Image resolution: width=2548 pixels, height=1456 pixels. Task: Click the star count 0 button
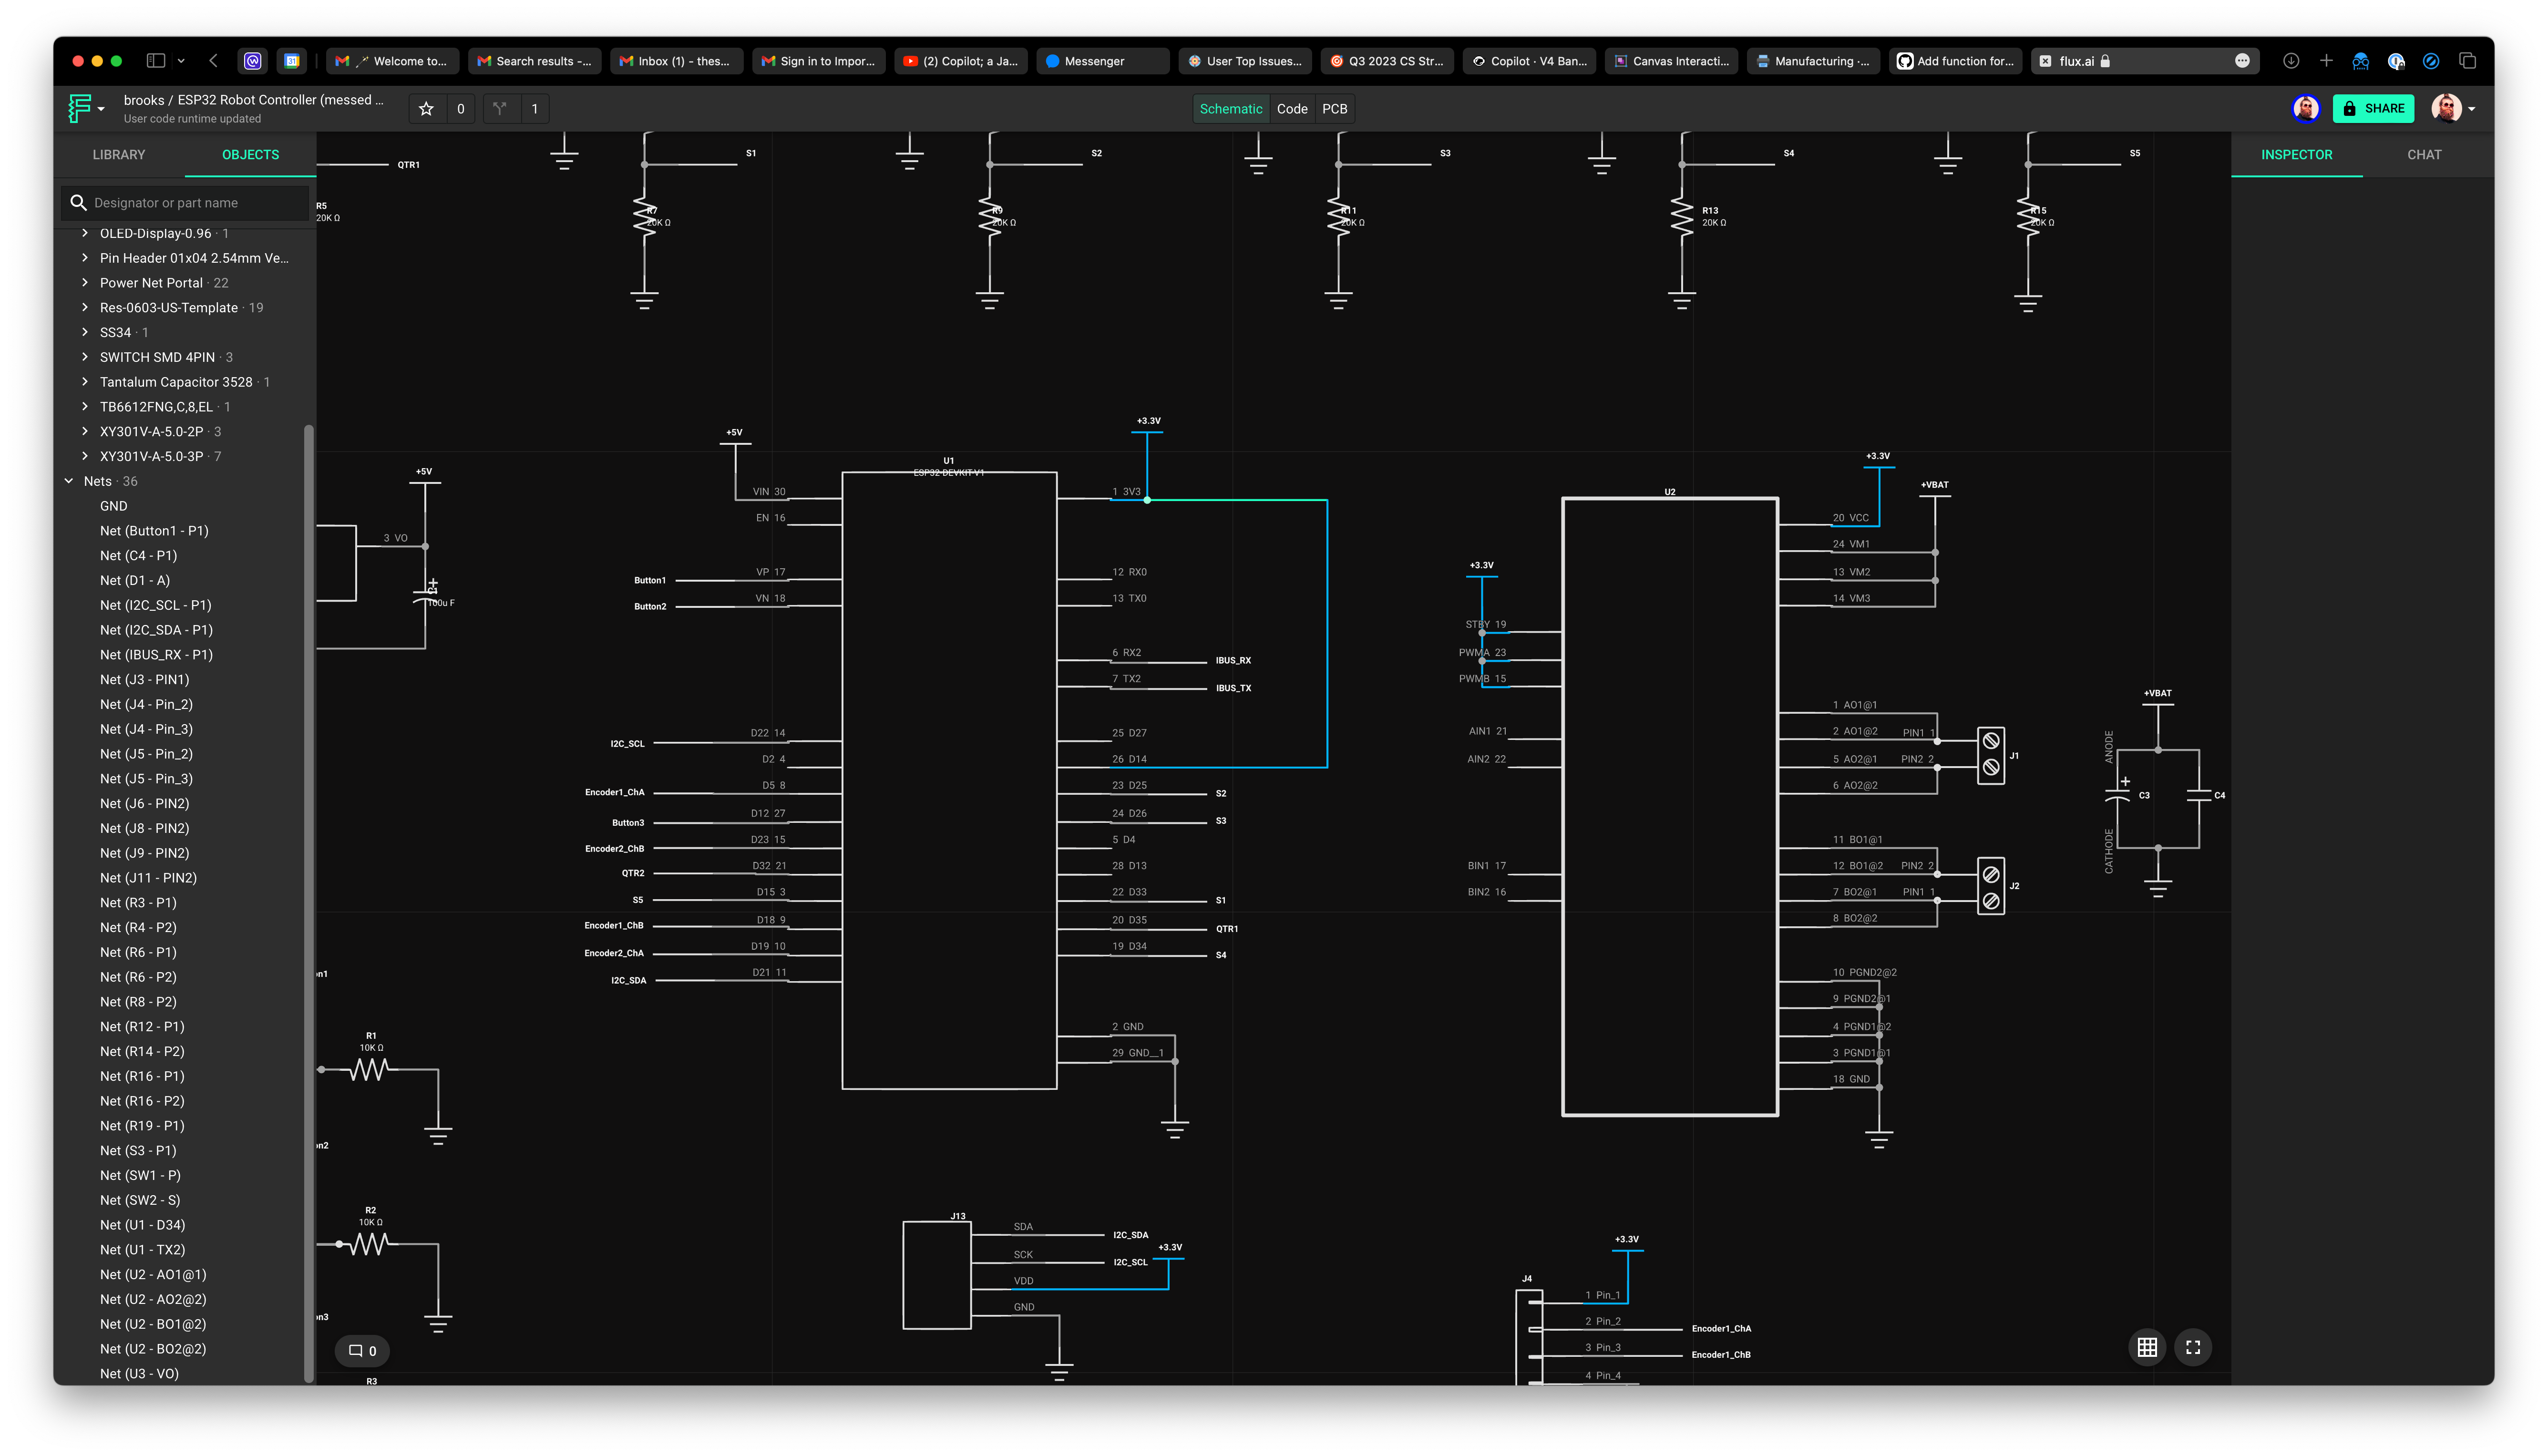click(460, 109)
